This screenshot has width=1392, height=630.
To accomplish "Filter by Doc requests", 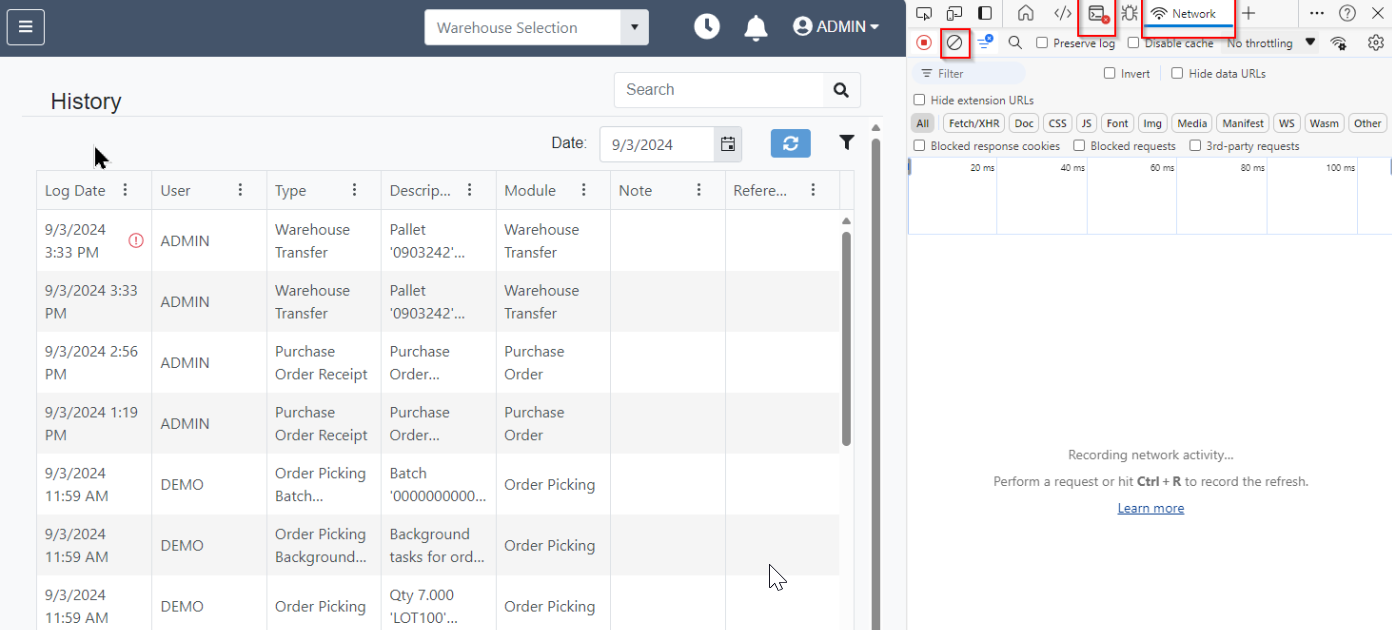I will click(x=1023, y=123).
